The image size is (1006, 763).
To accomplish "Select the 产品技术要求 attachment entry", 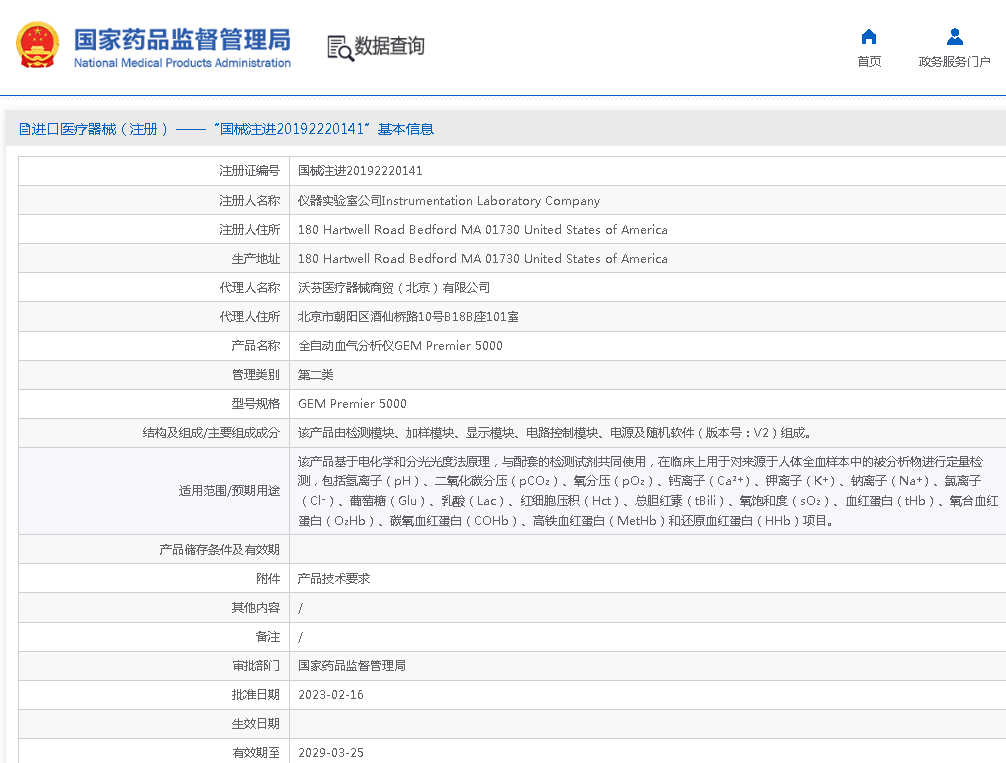I will (334, 579).
